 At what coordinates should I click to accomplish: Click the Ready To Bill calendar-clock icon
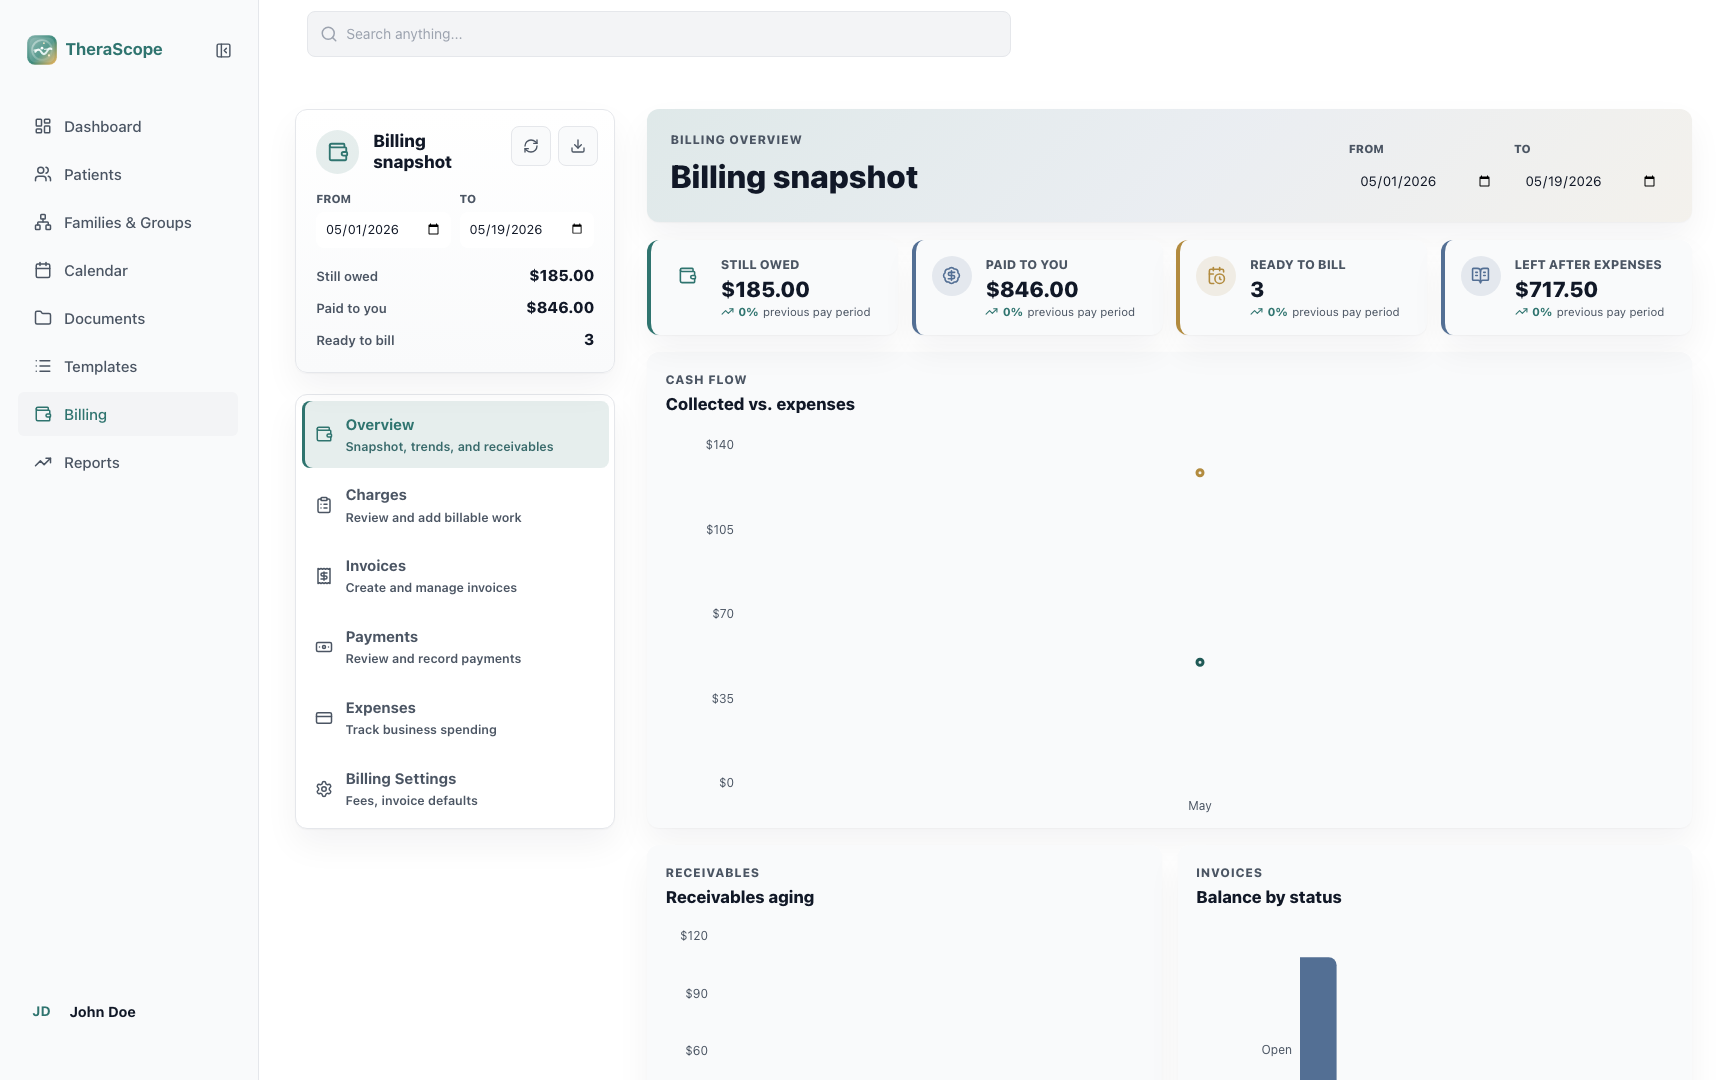[1216, 275]
